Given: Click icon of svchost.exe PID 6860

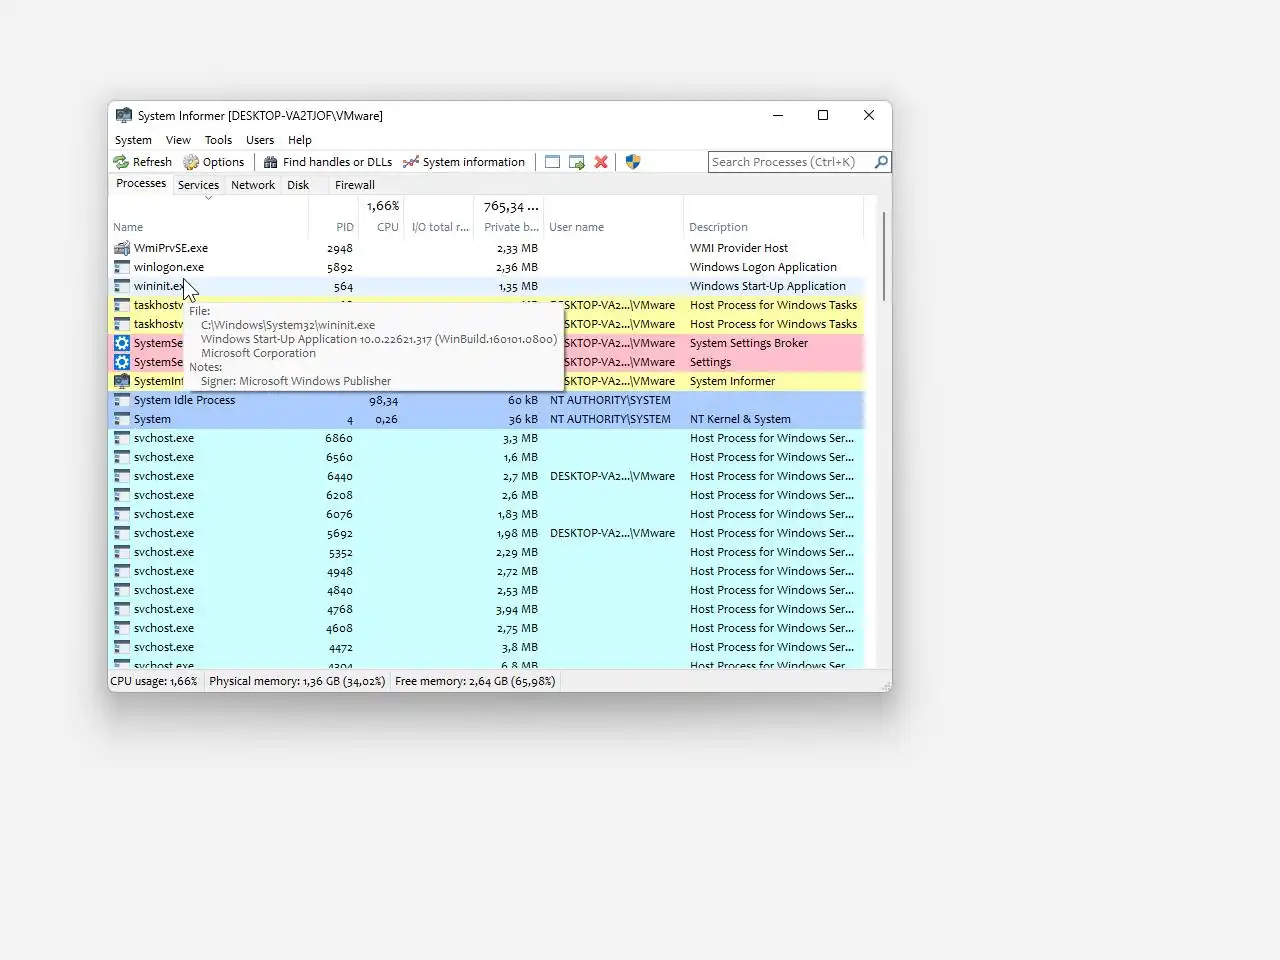Looking at the screenshot, I should point(122,438).
